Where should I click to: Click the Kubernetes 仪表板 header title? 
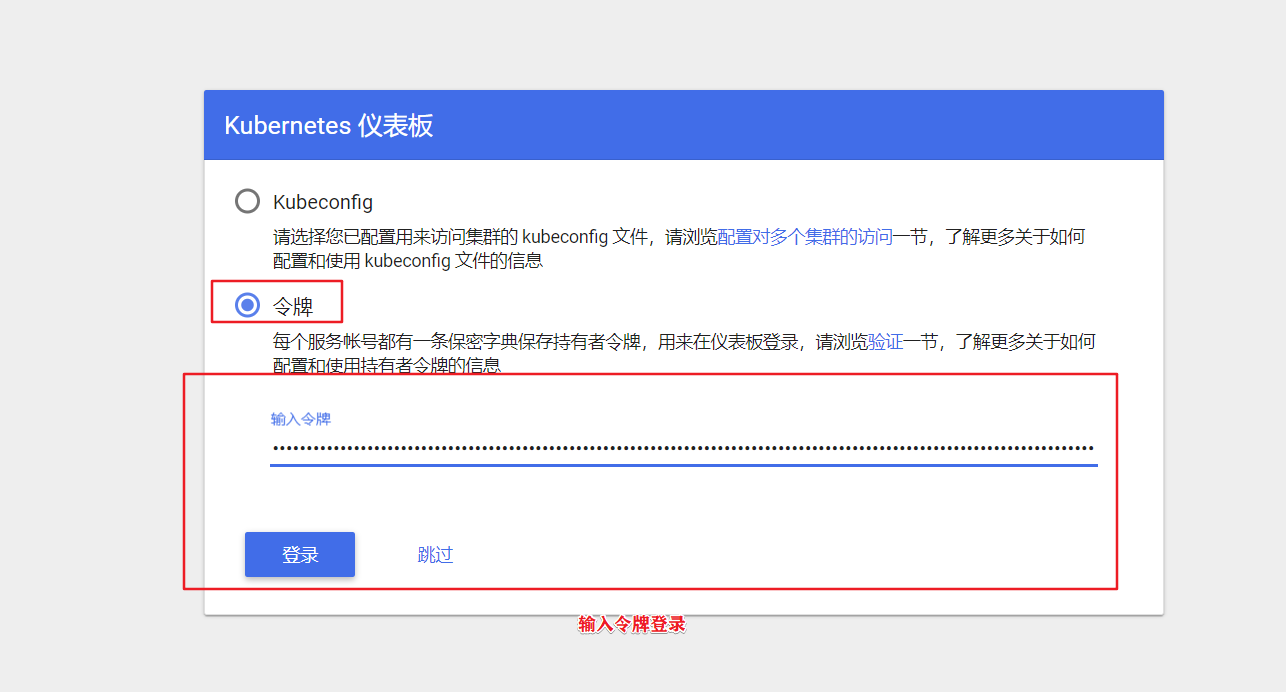[328, 125]
